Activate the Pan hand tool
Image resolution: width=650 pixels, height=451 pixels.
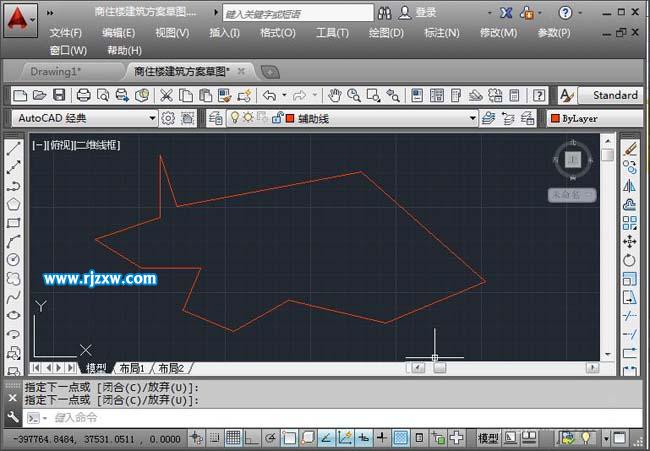335,95
